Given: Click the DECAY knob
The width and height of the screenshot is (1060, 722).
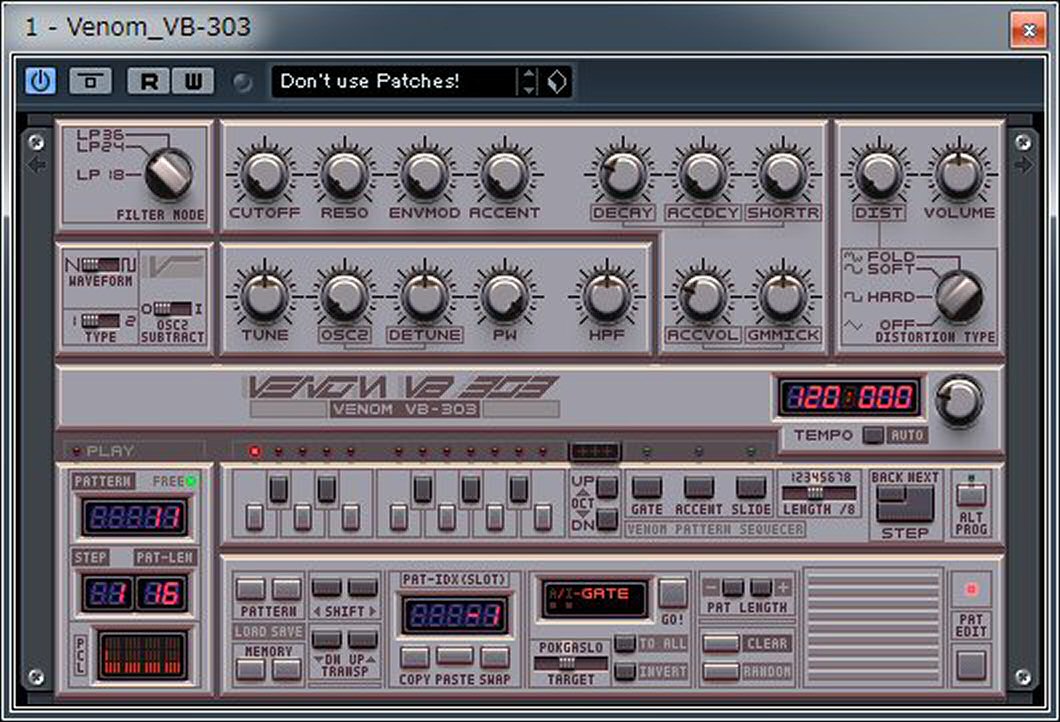Looking at the screenshot, I should pos(623,174).
